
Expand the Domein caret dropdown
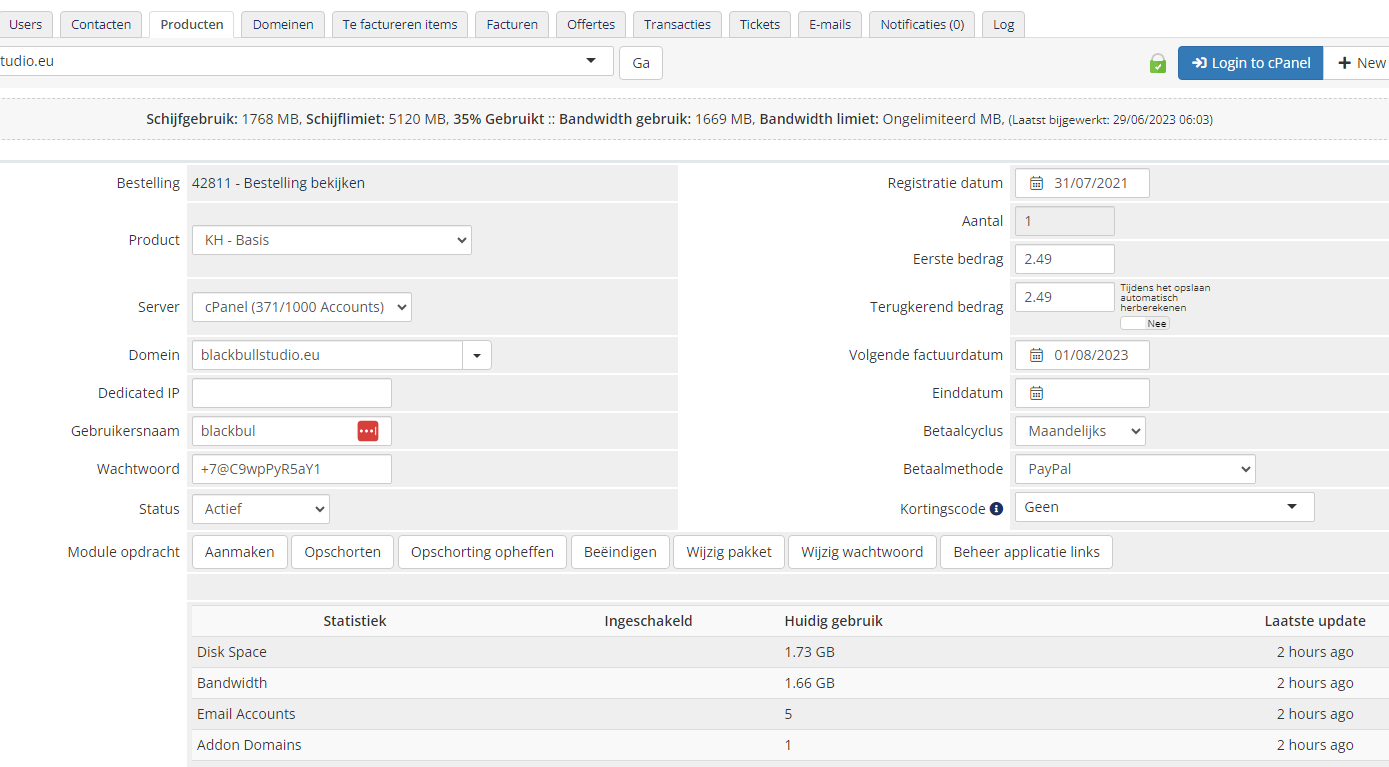pos(476,355)
